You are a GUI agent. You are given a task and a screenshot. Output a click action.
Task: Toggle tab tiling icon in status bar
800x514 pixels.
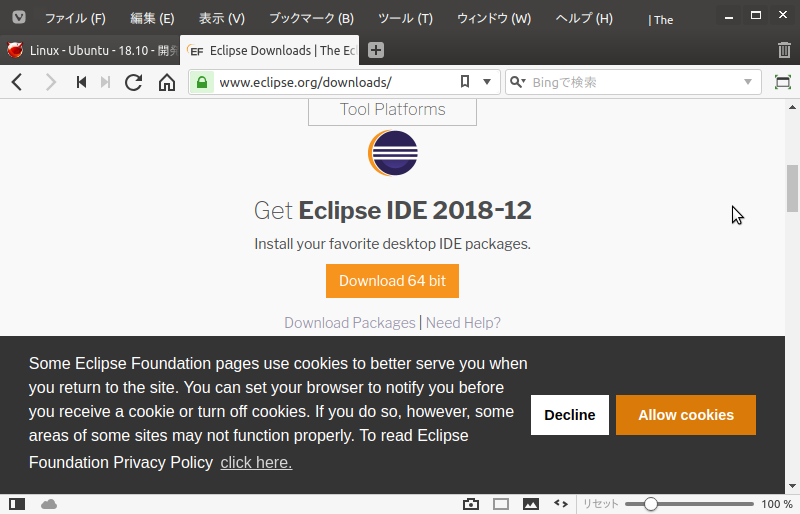pos(501,504)
